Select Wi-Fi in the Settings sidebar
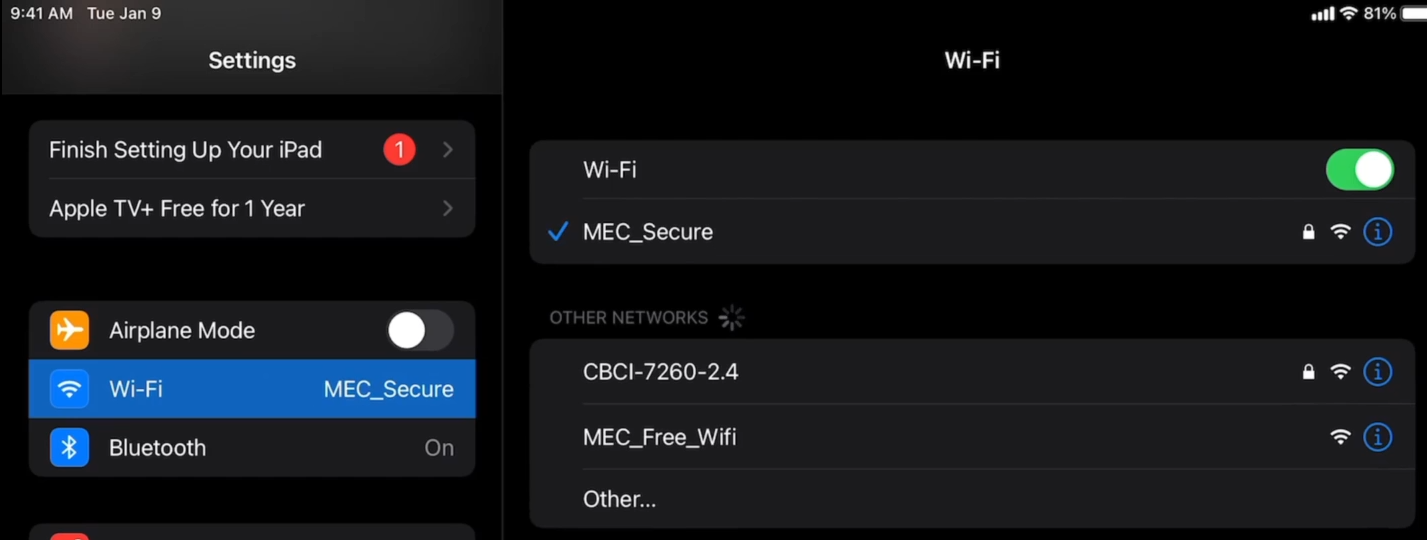This screenshot has height=540, width=1427. click(x=250, y=389)
